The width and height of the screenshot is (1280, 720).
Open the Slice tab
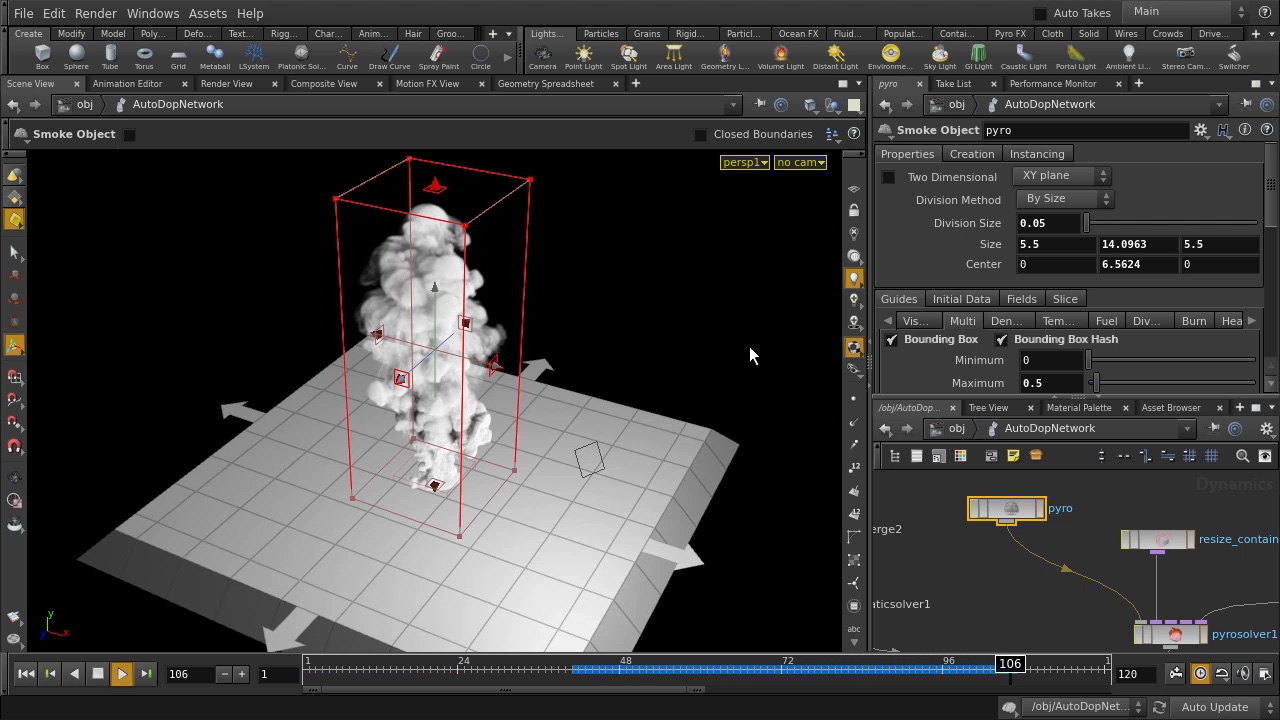(x=1065, y=299)
